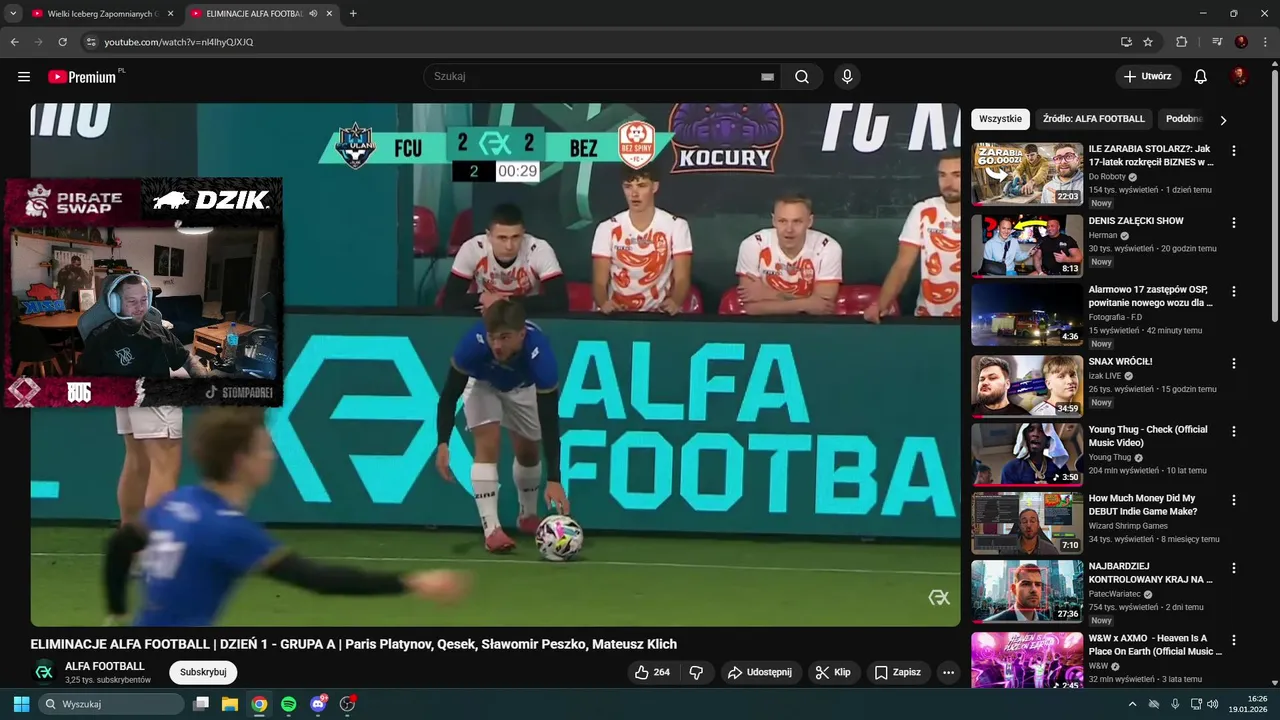Open a new browser tab

click(353, 14)
